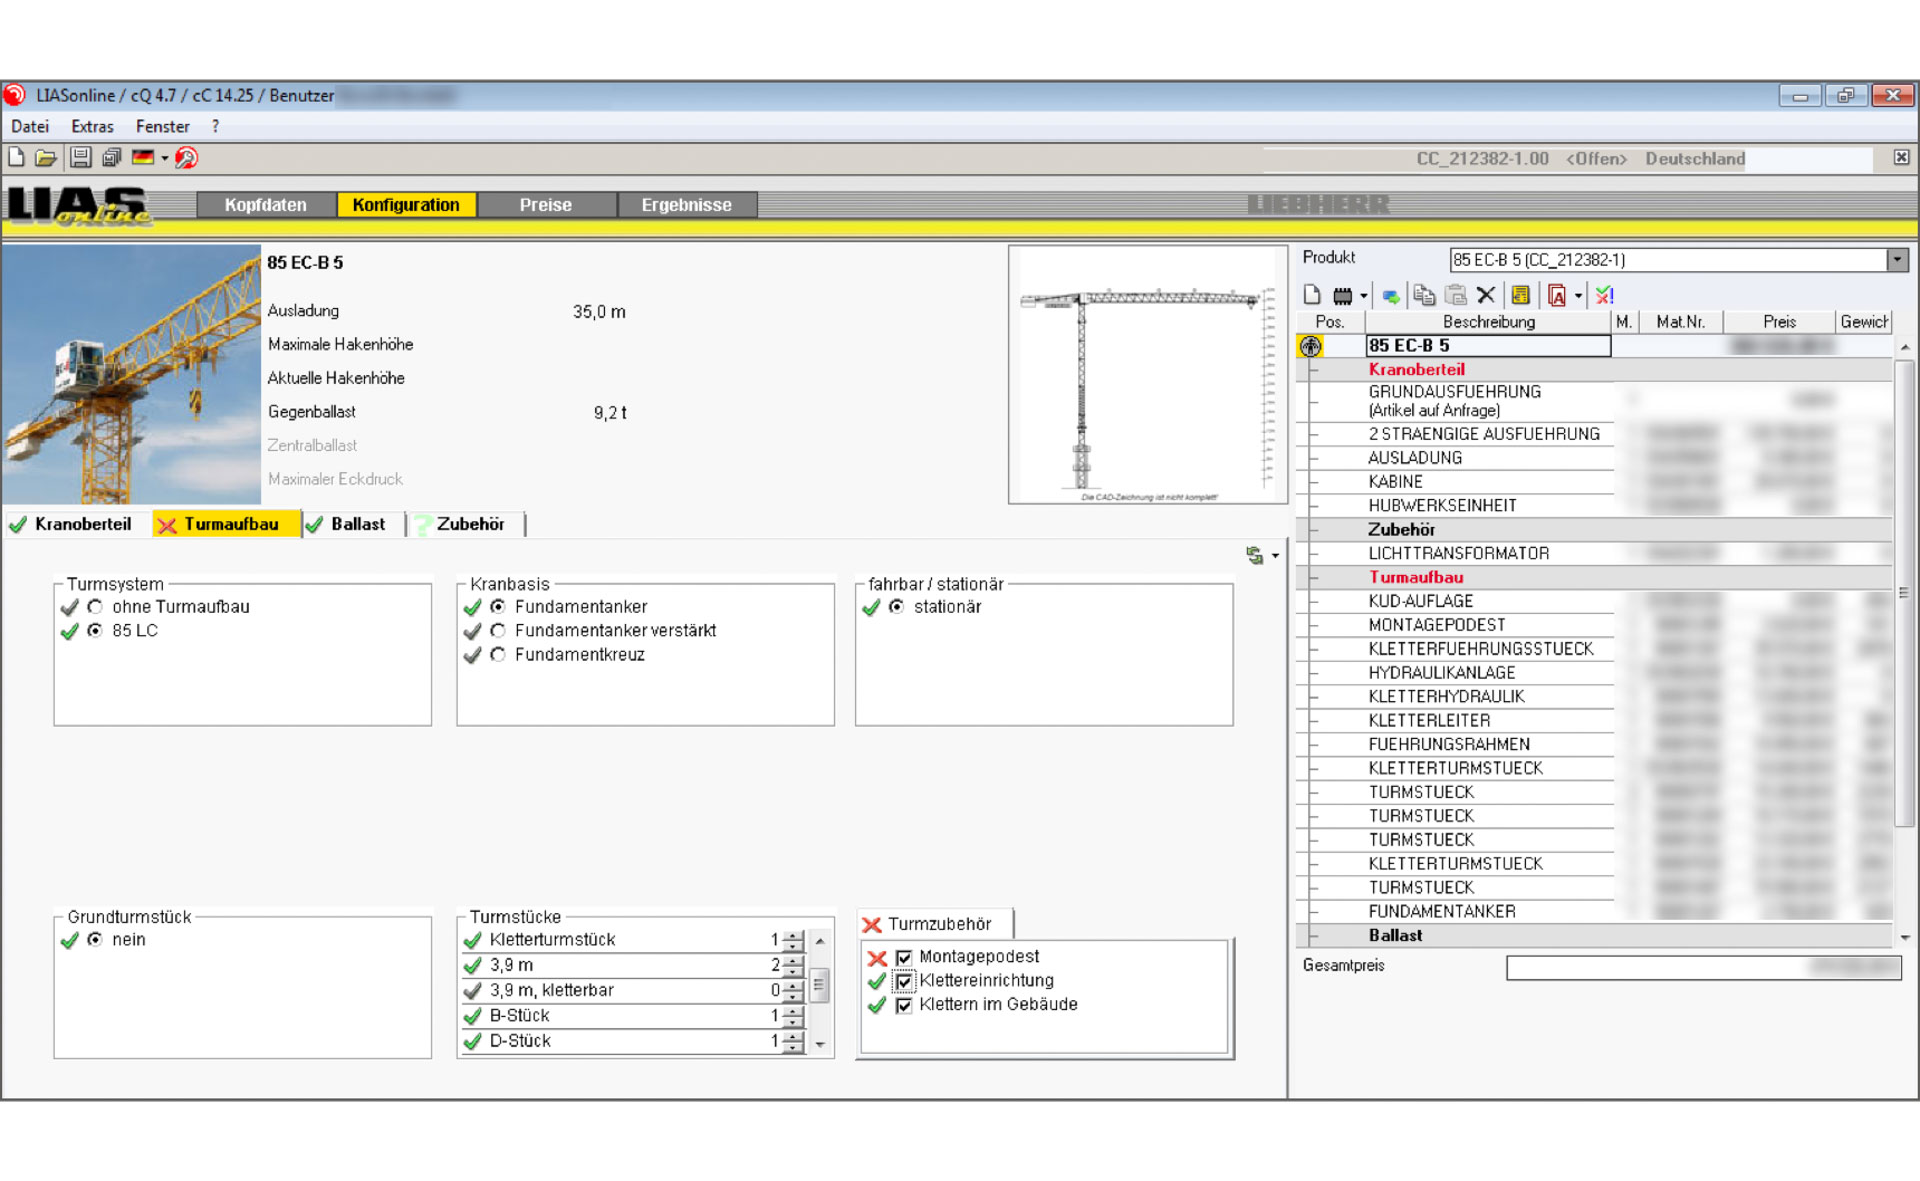Click the save all diskettes icon
Image resolution: width=1920 pixels, height=1181 pixels.
111,158
